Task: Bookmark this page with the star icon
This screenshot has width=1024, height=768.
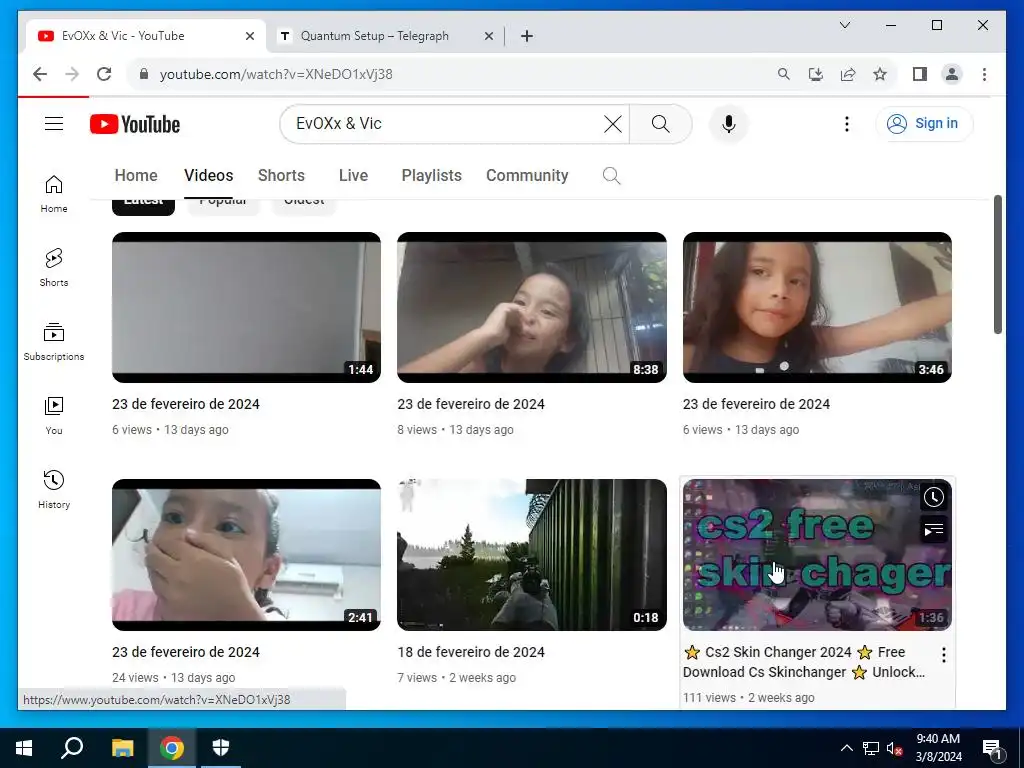Action: (880, 74)
